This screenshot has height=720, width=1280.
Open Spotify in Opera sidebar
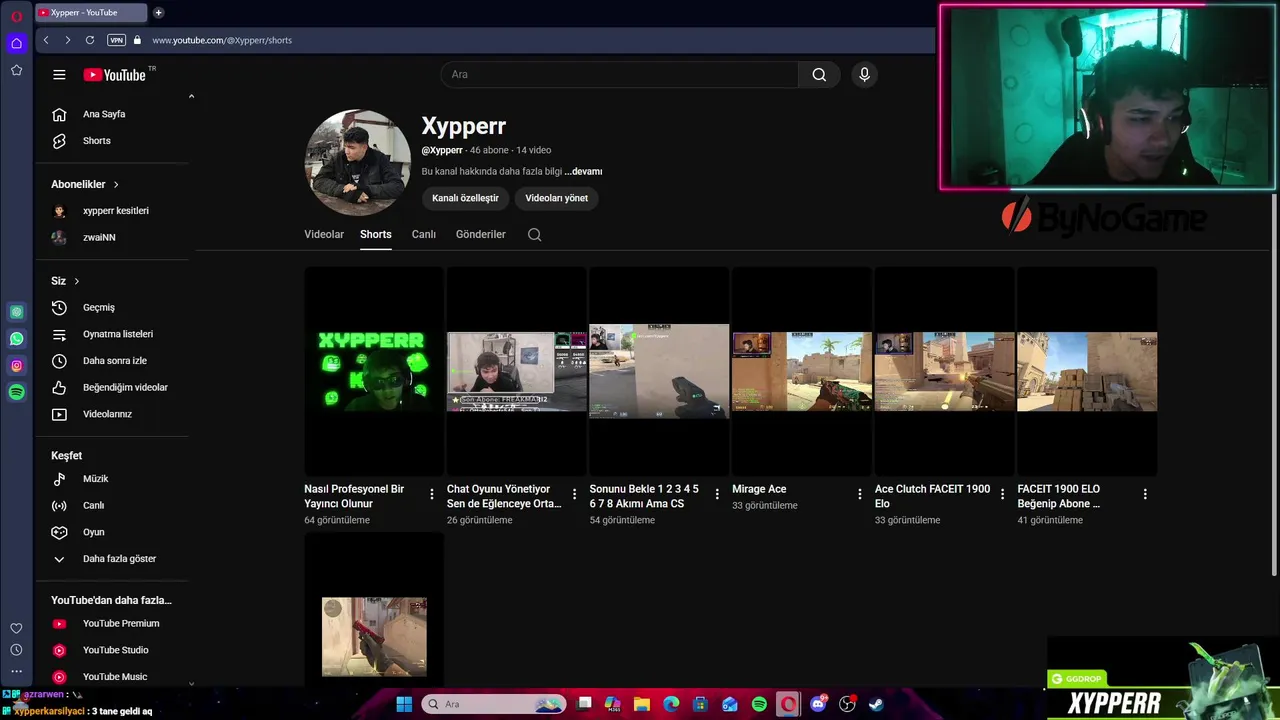(16, 393)
